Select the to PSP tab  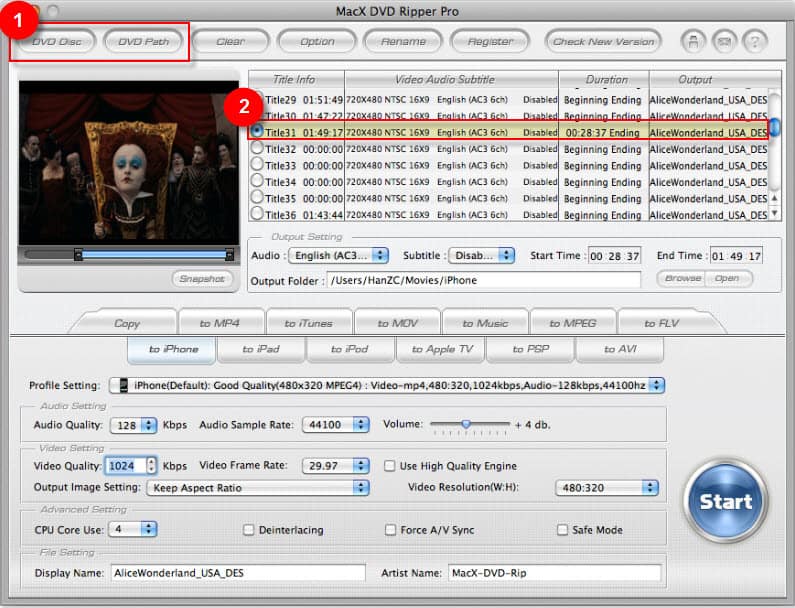530,349
